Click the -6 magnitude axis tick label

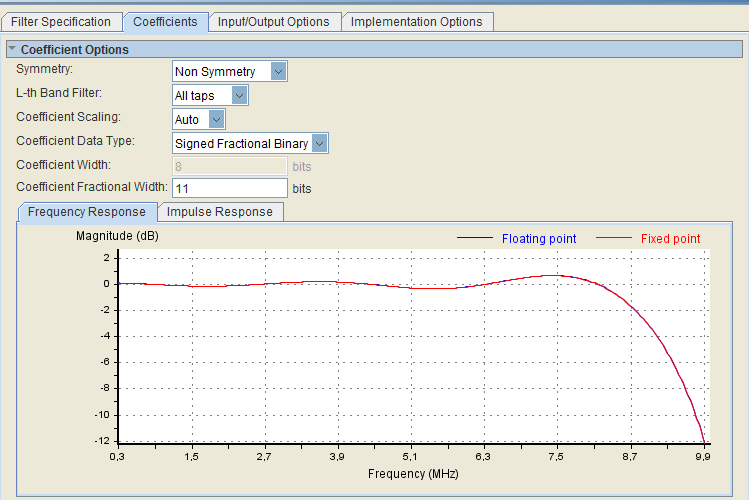105,362
